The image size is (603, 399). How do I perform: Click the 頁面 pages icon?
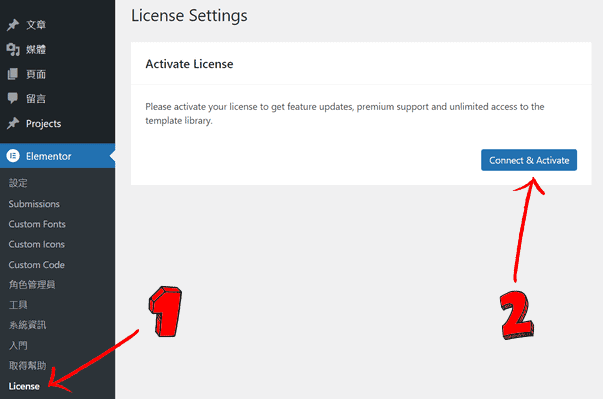[x=13, y=74]
